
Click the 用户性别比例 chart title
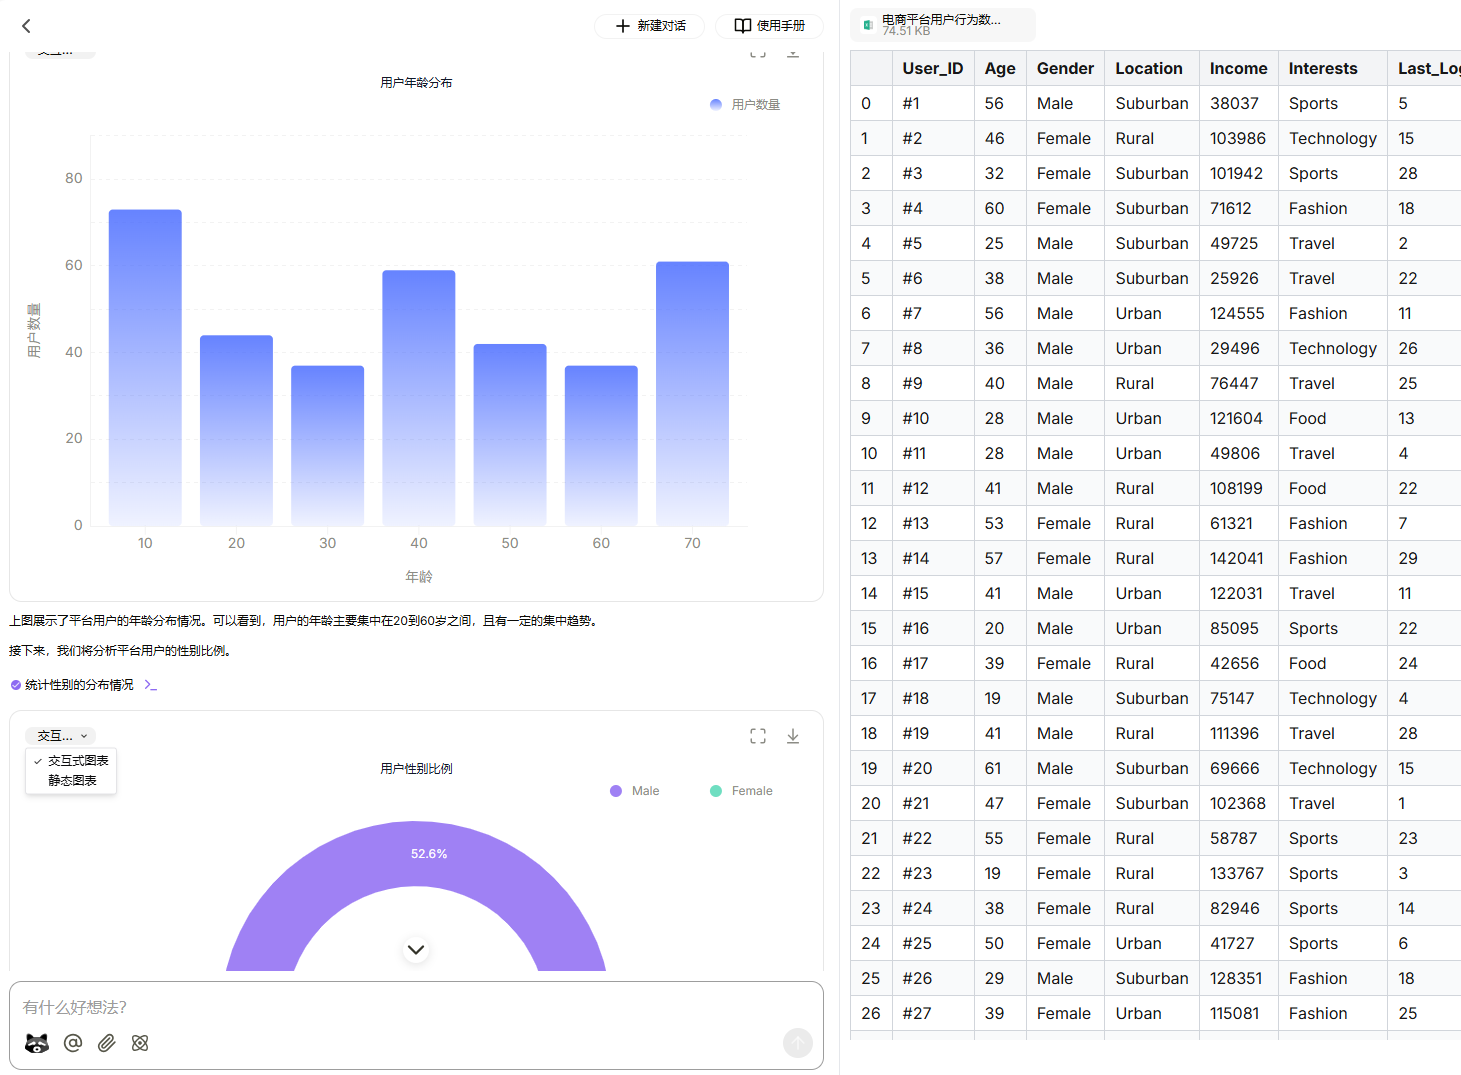pyautogui.click(x=416, y=769)
